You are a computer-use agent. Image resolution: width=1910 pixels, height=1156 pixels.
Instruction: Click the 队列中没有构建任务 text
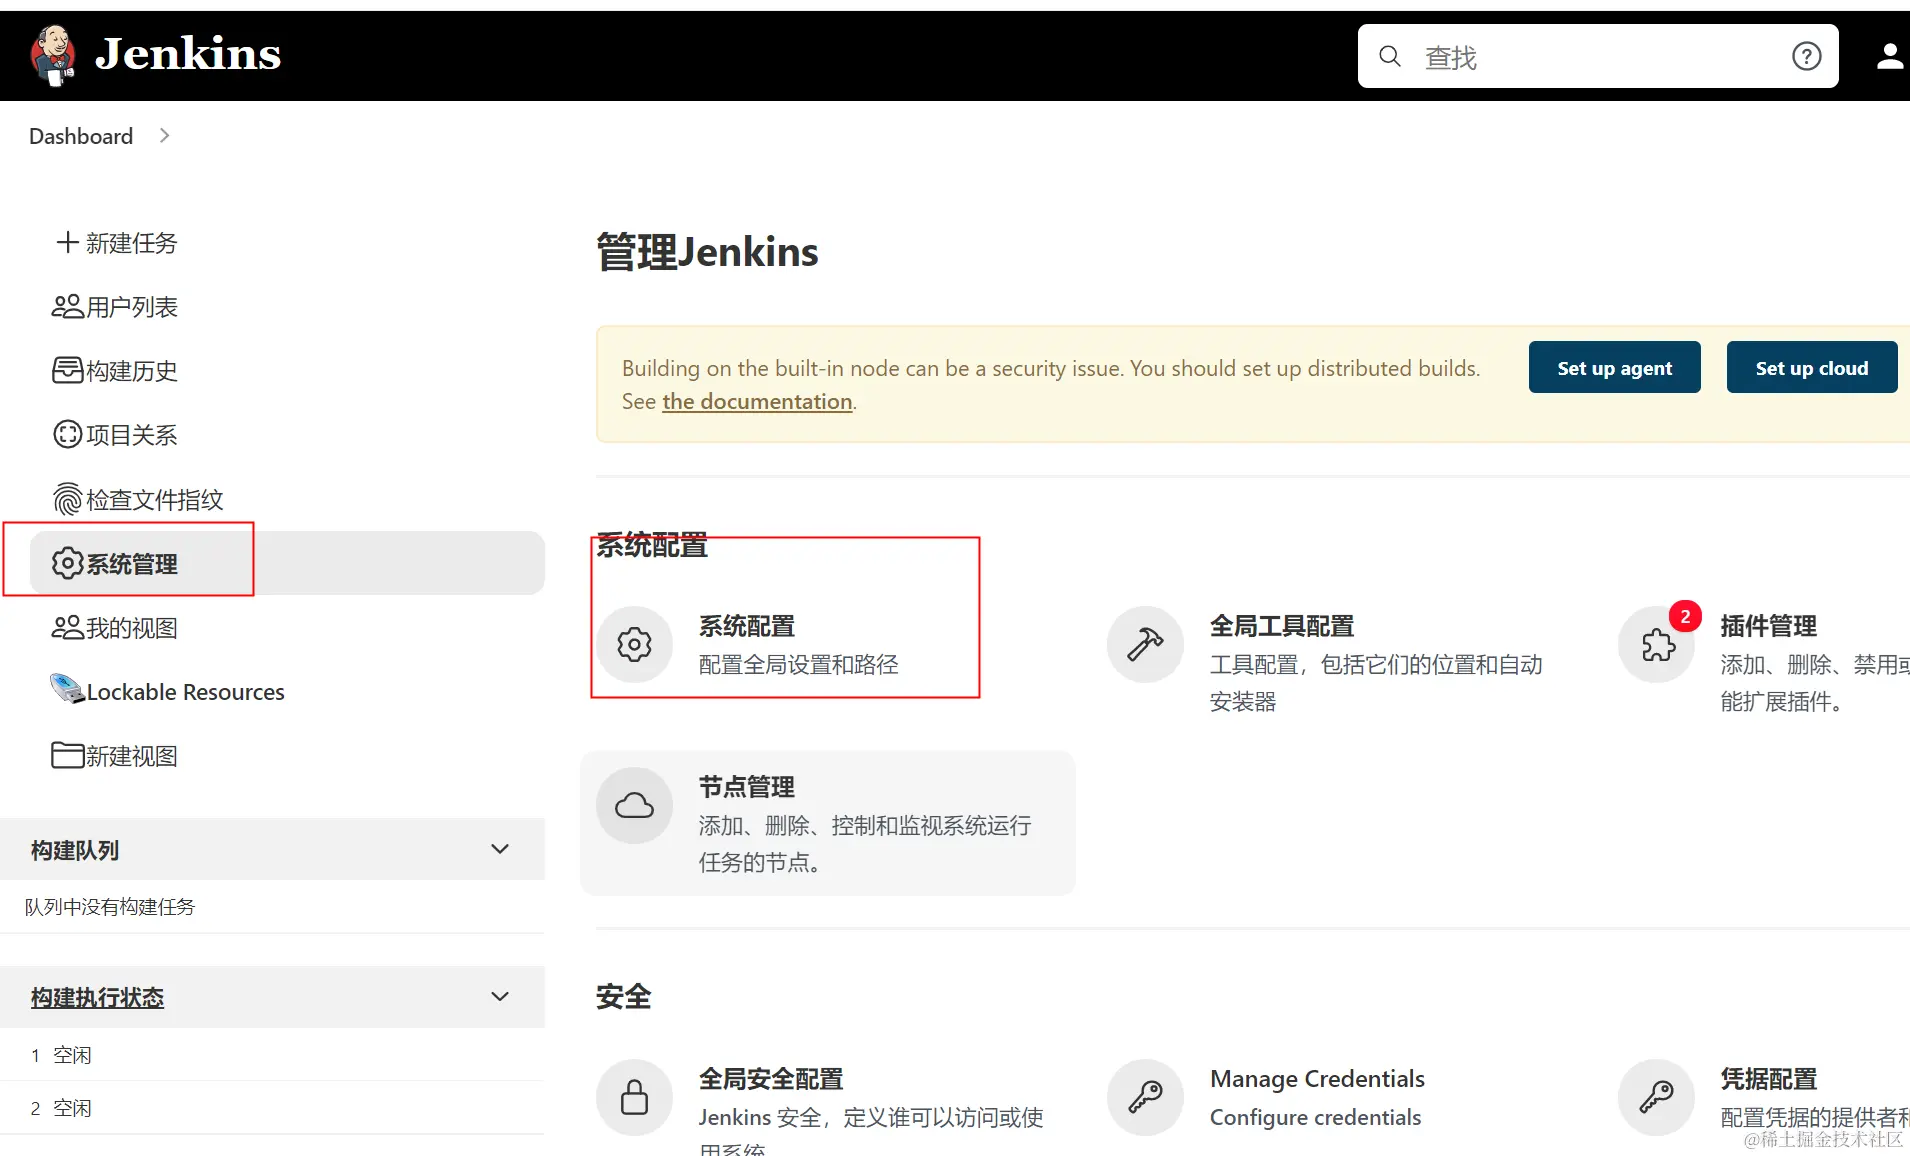[110, 906]
